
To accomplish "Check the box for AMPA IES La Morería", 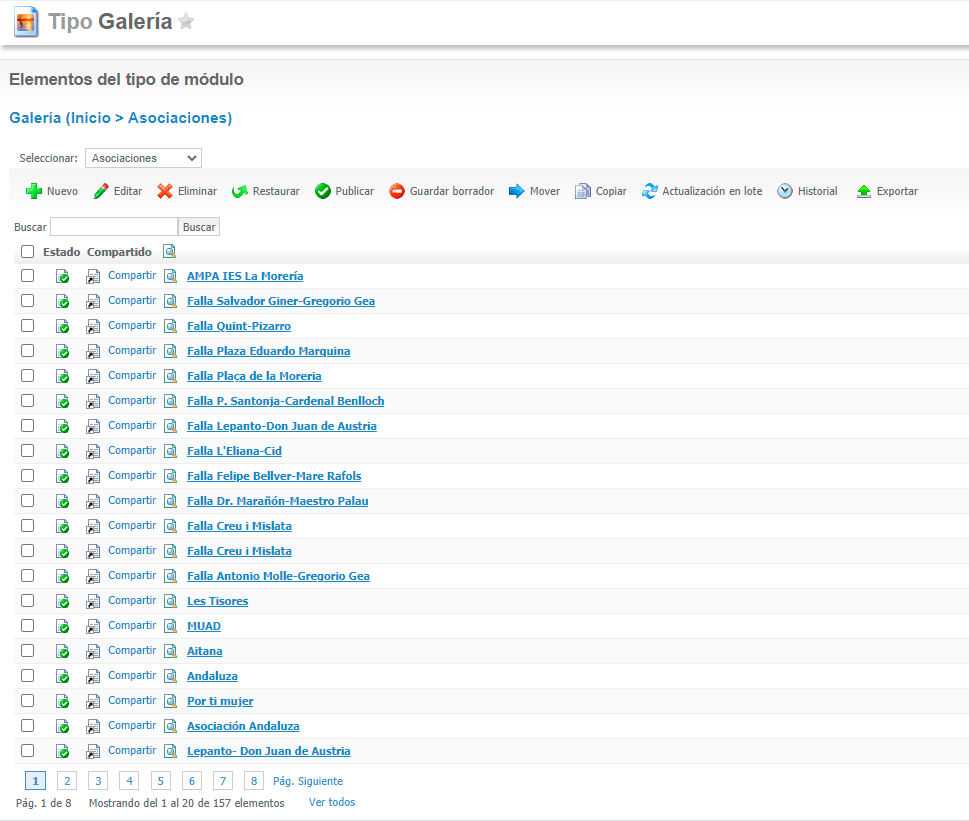I will click(28, 276).
